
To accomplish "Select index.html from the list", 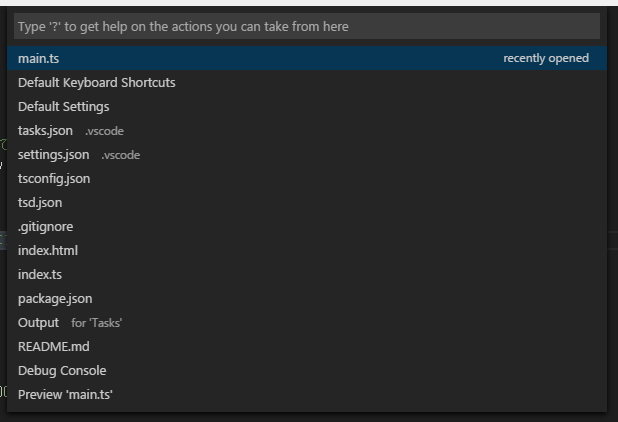I will pyautogui.click(x=307, y=251).
